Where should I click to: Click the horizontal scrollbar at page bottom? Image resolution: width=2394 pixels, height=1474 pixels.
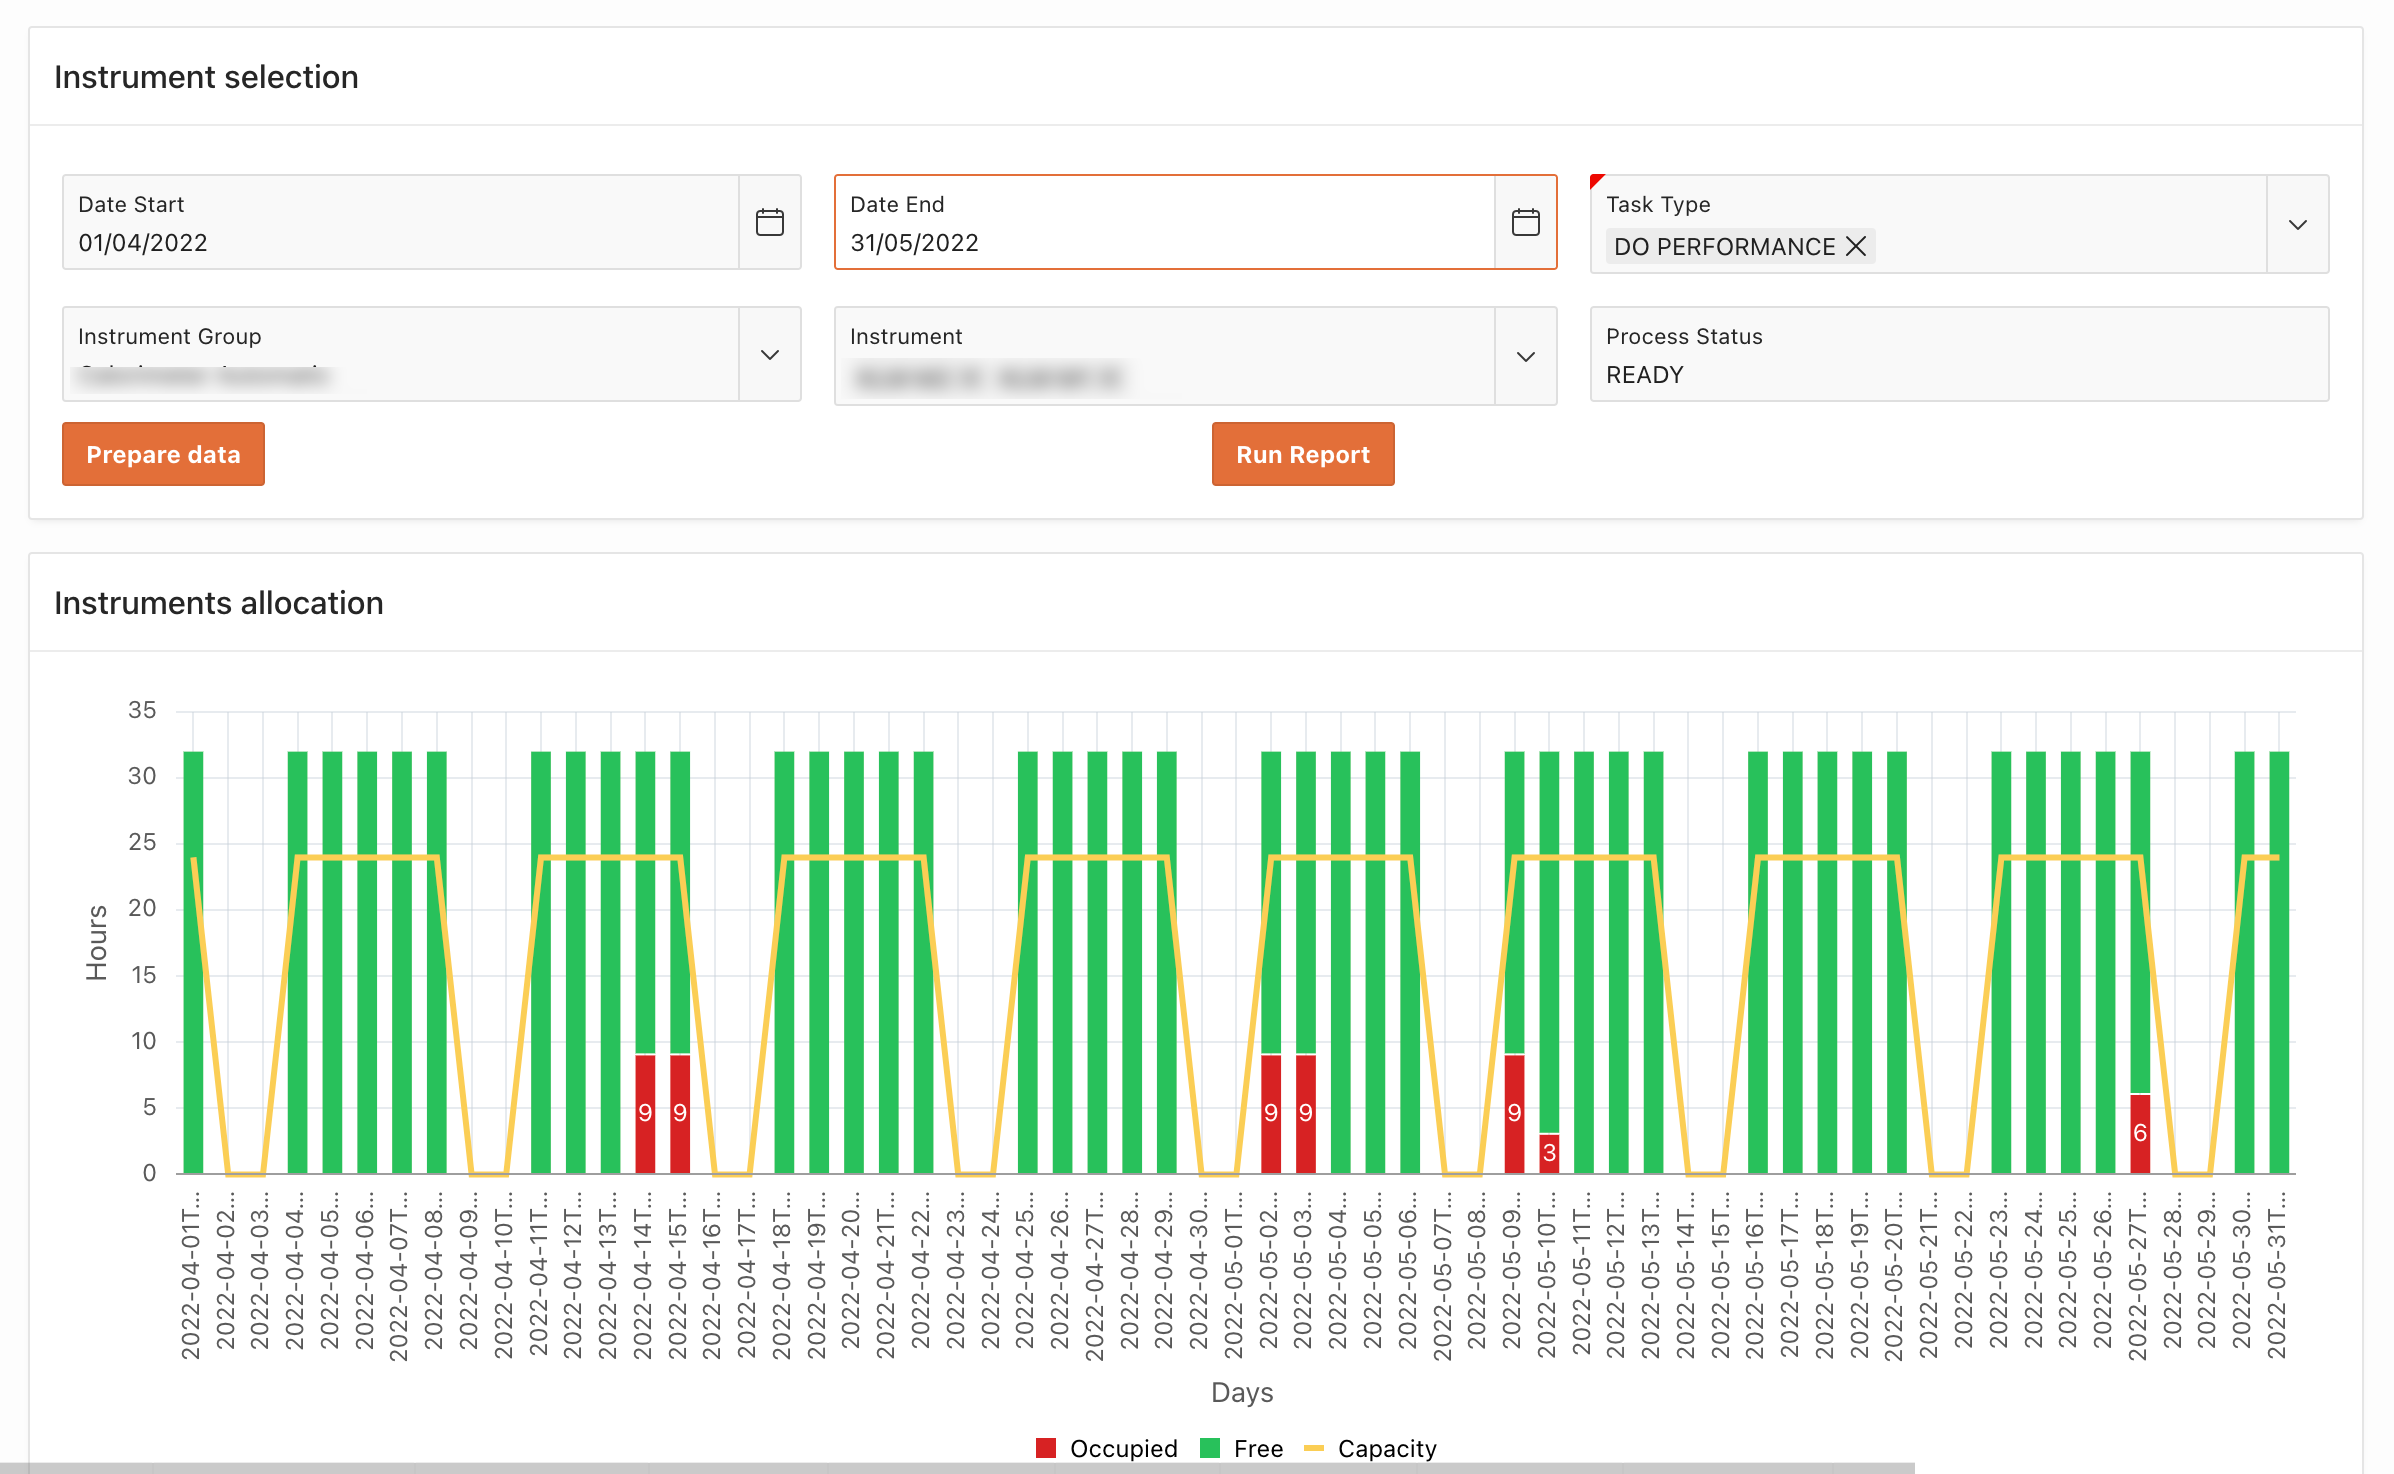[957, 1468]
